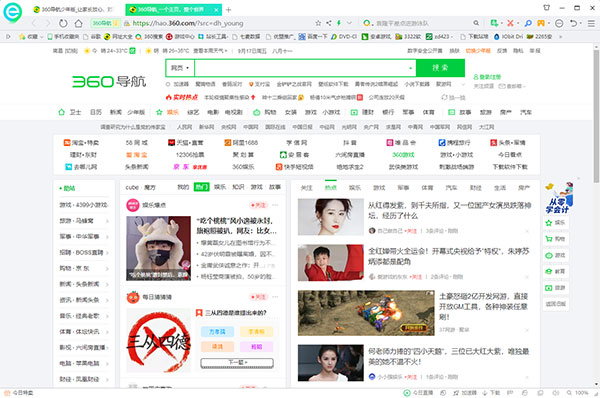
Task: Click the share icon in address bar
Action: click(x=329, y=23)
